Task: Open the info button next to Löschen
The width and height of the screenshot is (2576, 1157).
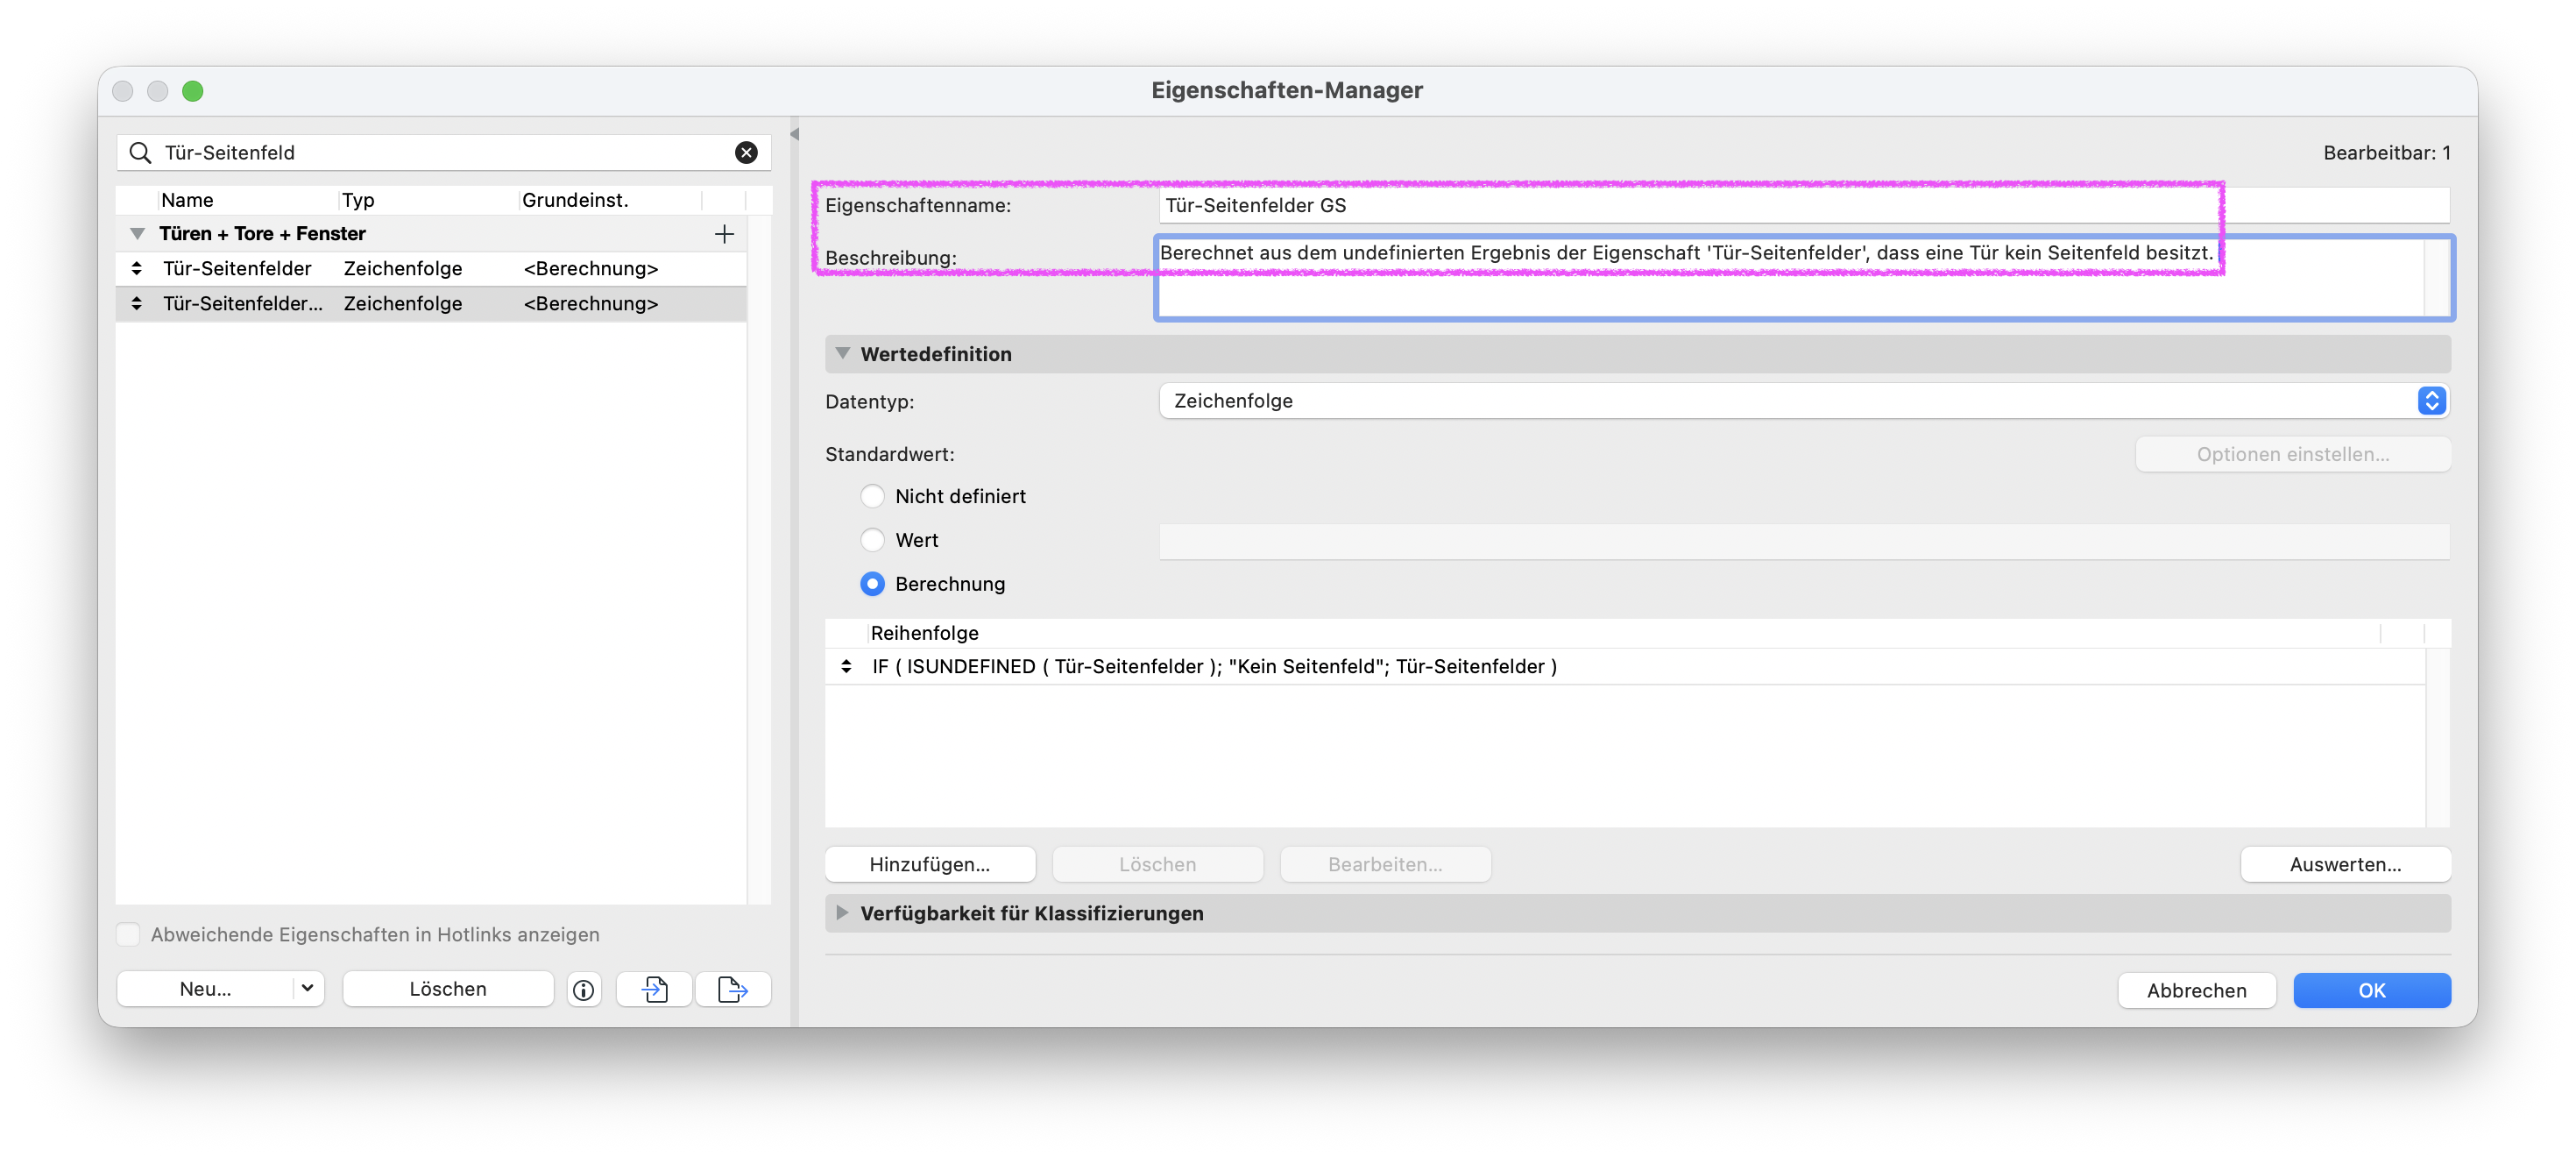Action: [x=583, y=989]
